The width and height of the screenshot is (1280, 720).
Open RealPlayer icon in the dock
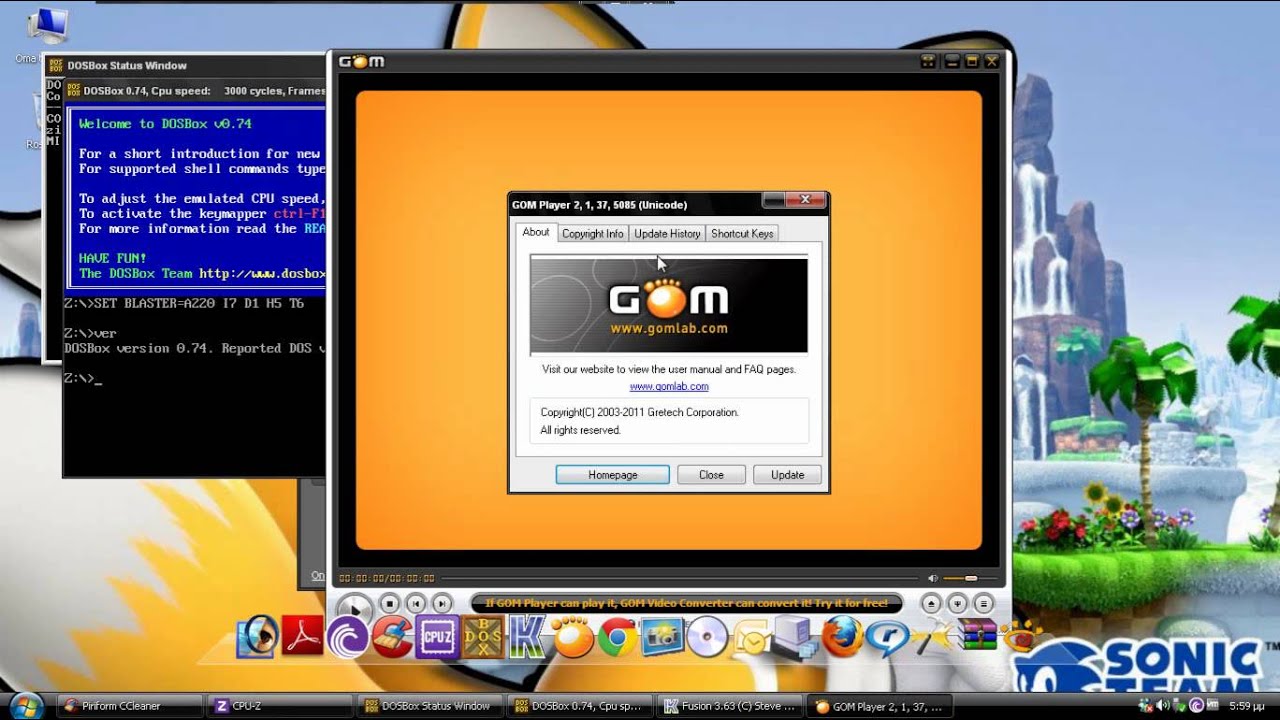(x=887, y=636)
